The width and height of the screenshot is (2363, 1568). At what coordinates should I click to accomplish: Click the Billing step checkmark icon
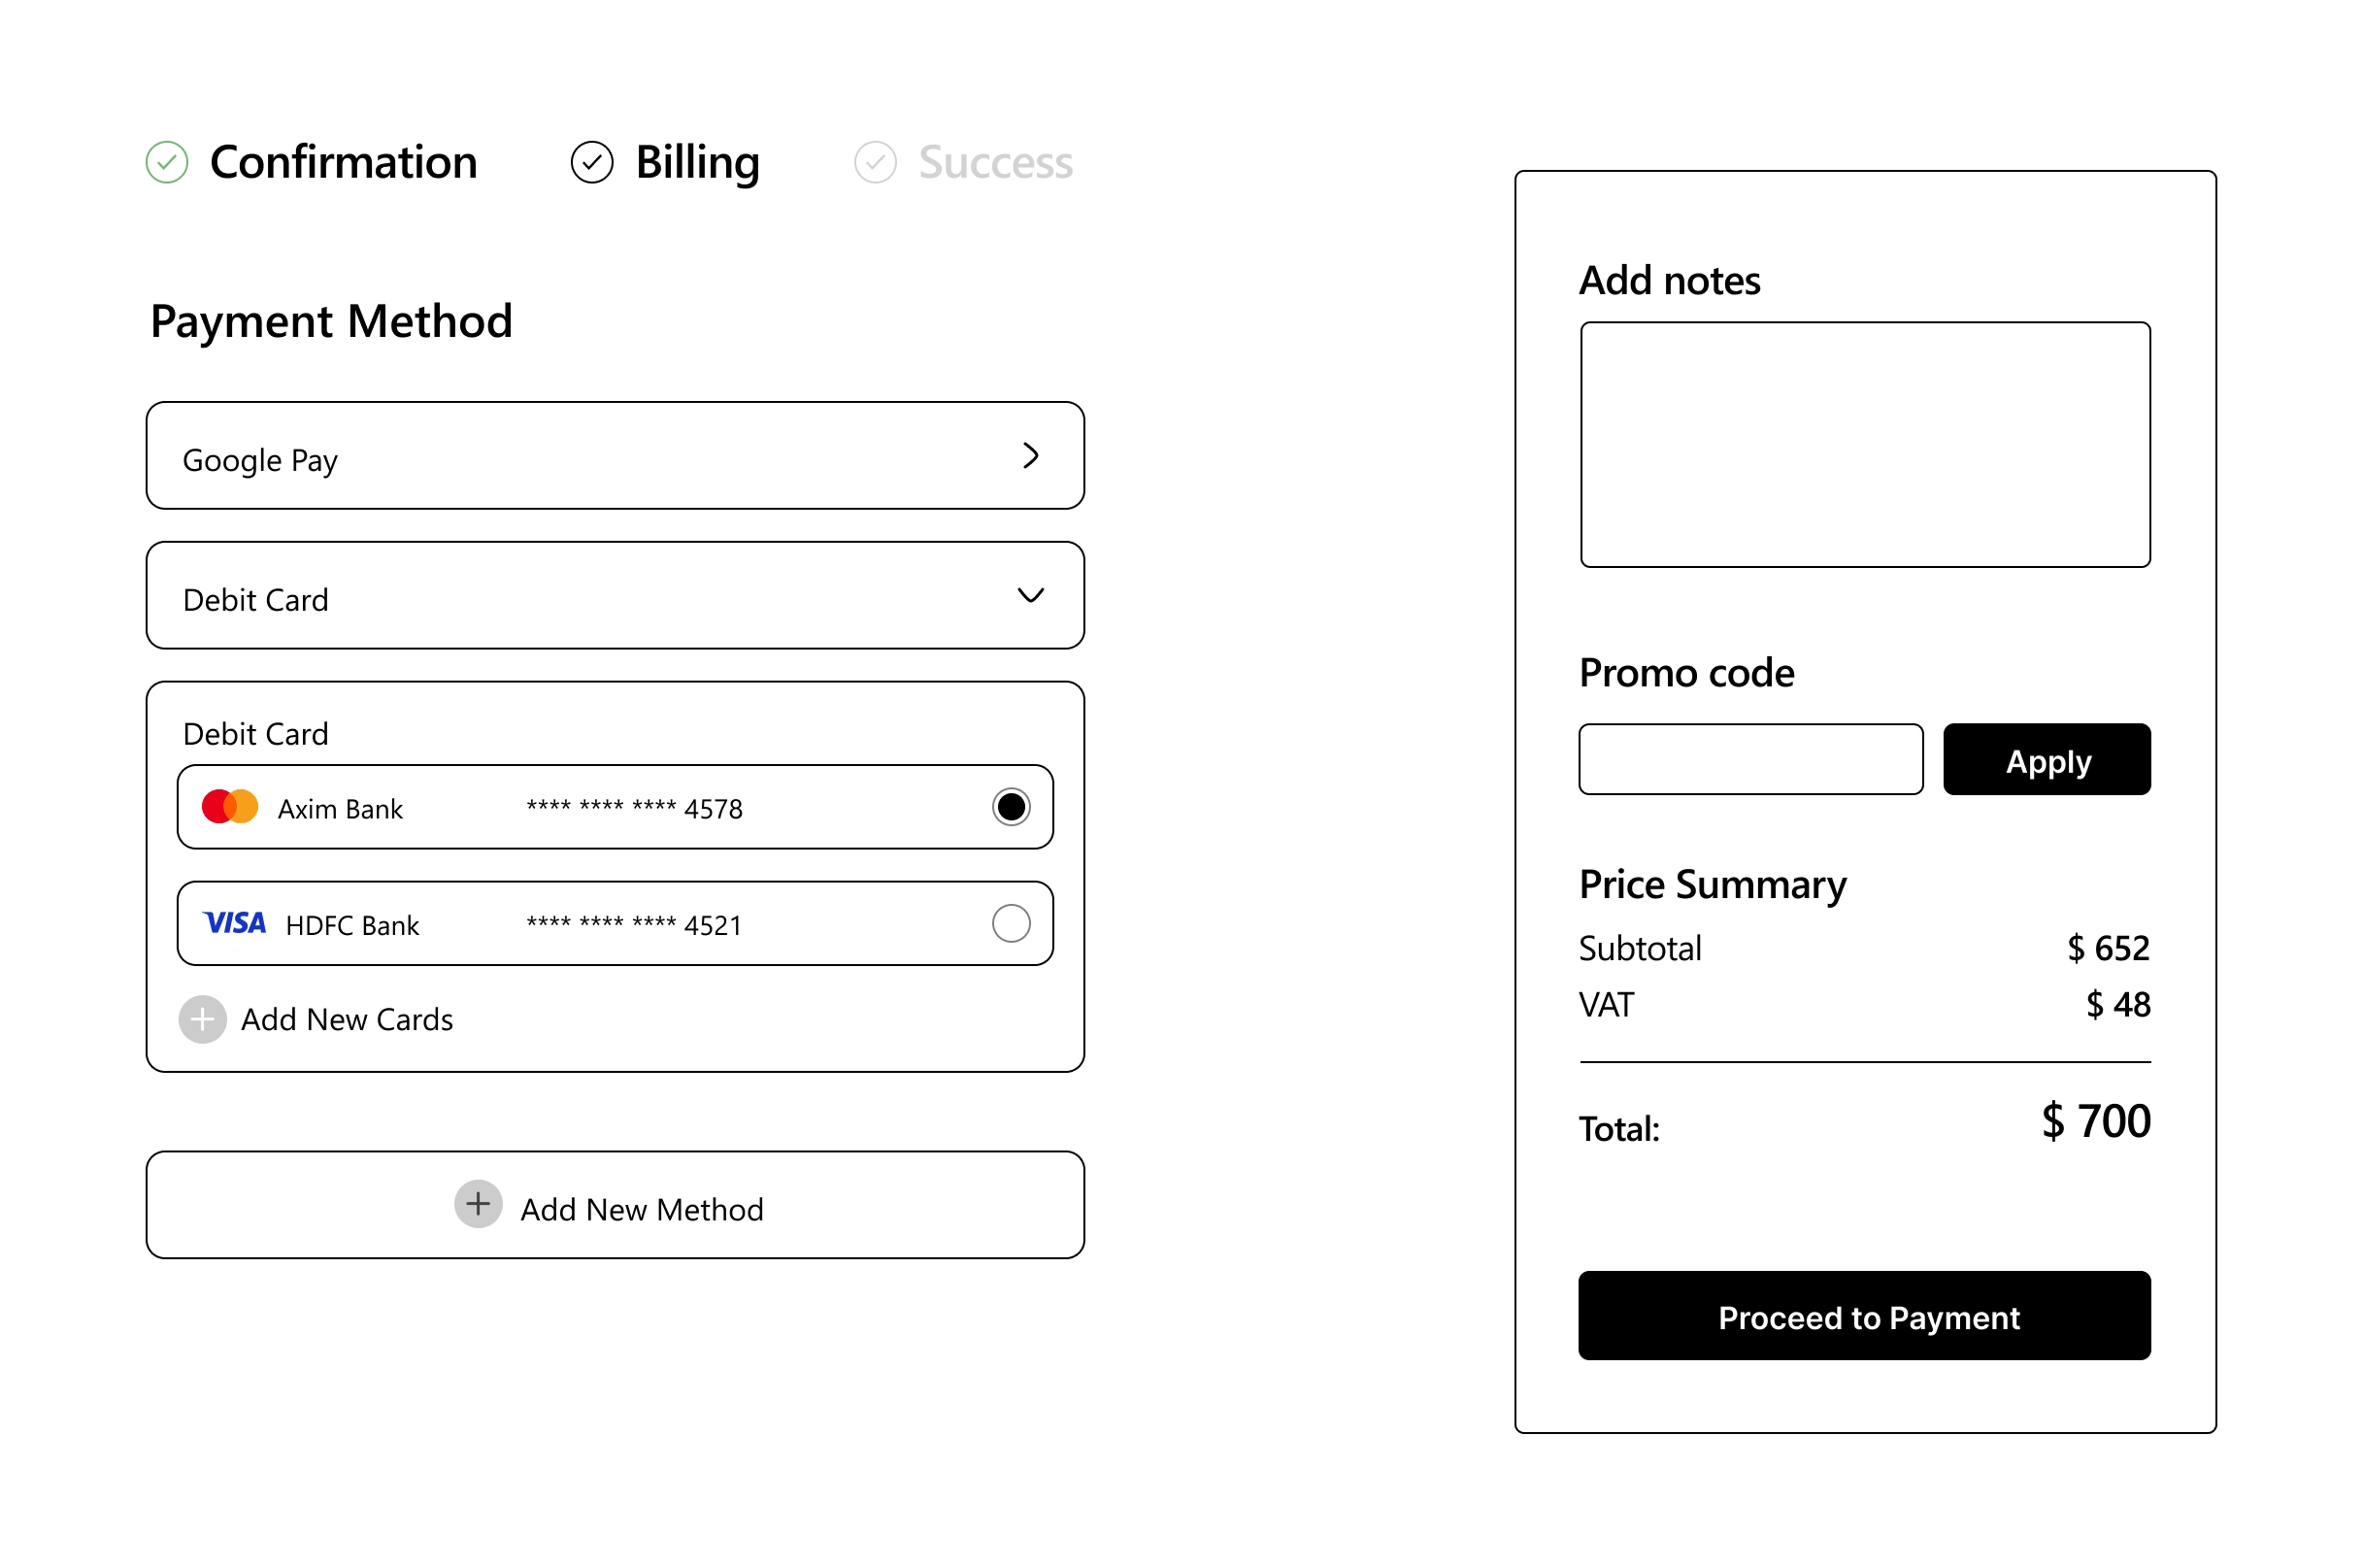coord(592,162)
